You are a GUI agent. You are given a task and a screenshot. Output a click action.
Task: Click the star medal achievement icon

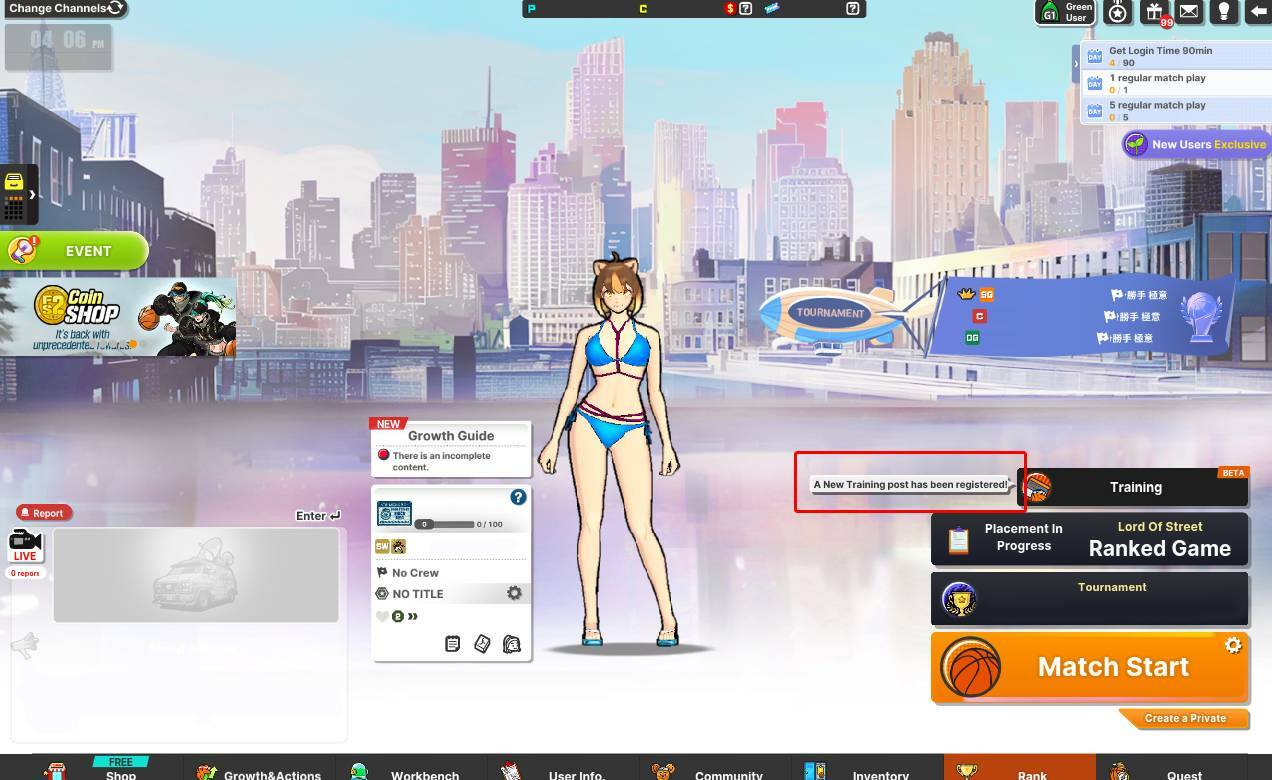tap(1118, 12)
